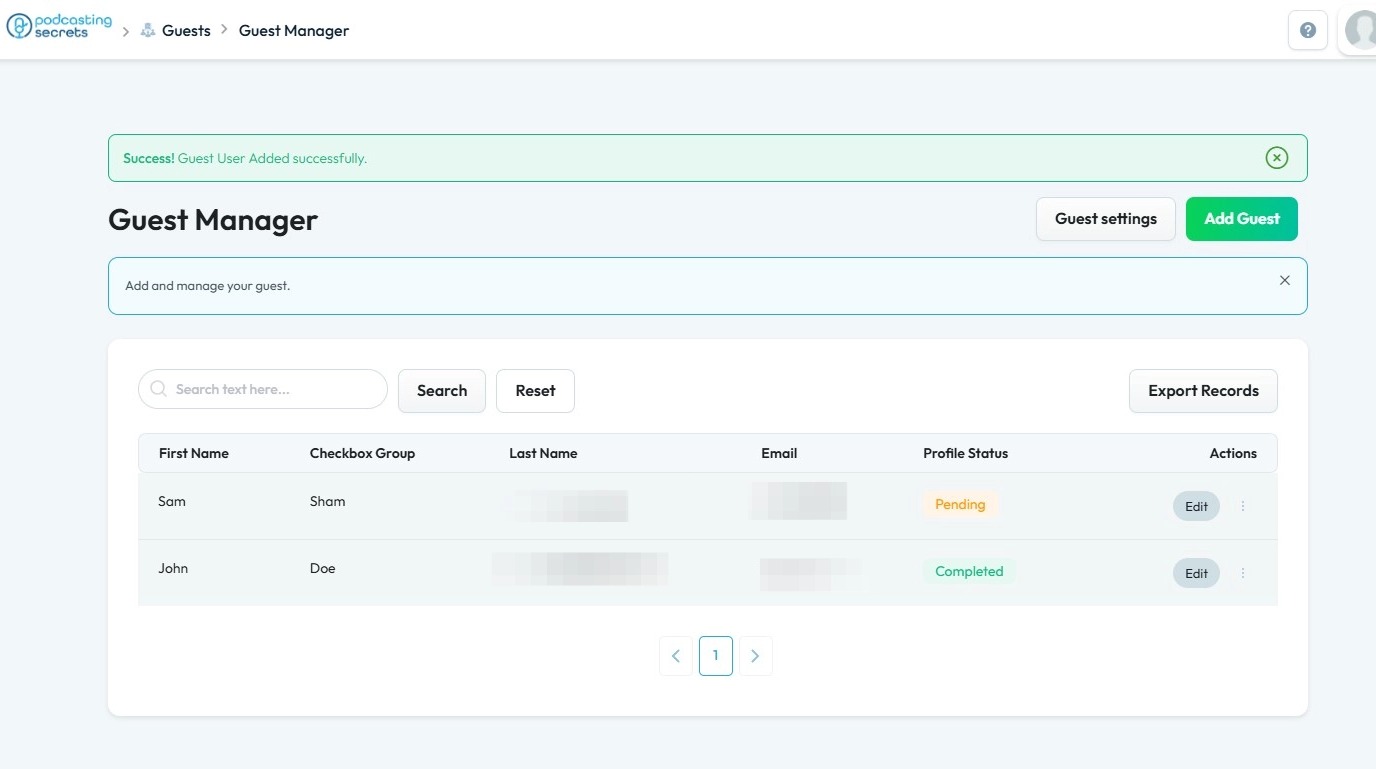Select page 1 in pagination
This screenshot has height=769, width=1376.
[715, 656]
